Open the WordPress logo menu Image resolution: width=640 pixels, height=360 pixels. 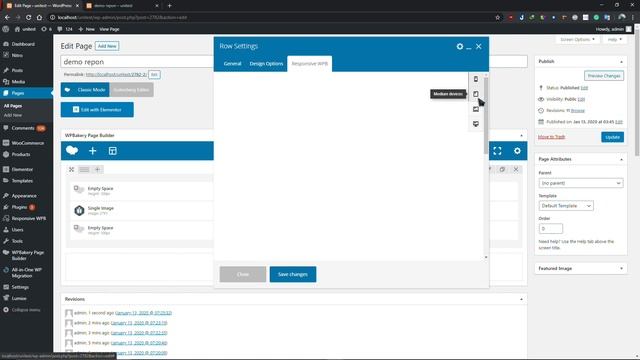click(6, 29)
